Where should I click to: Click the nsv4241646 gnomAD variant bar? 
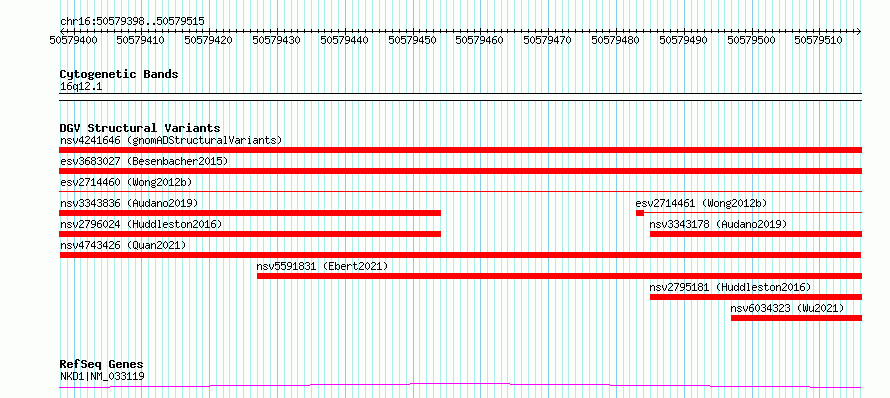[460, 150]
